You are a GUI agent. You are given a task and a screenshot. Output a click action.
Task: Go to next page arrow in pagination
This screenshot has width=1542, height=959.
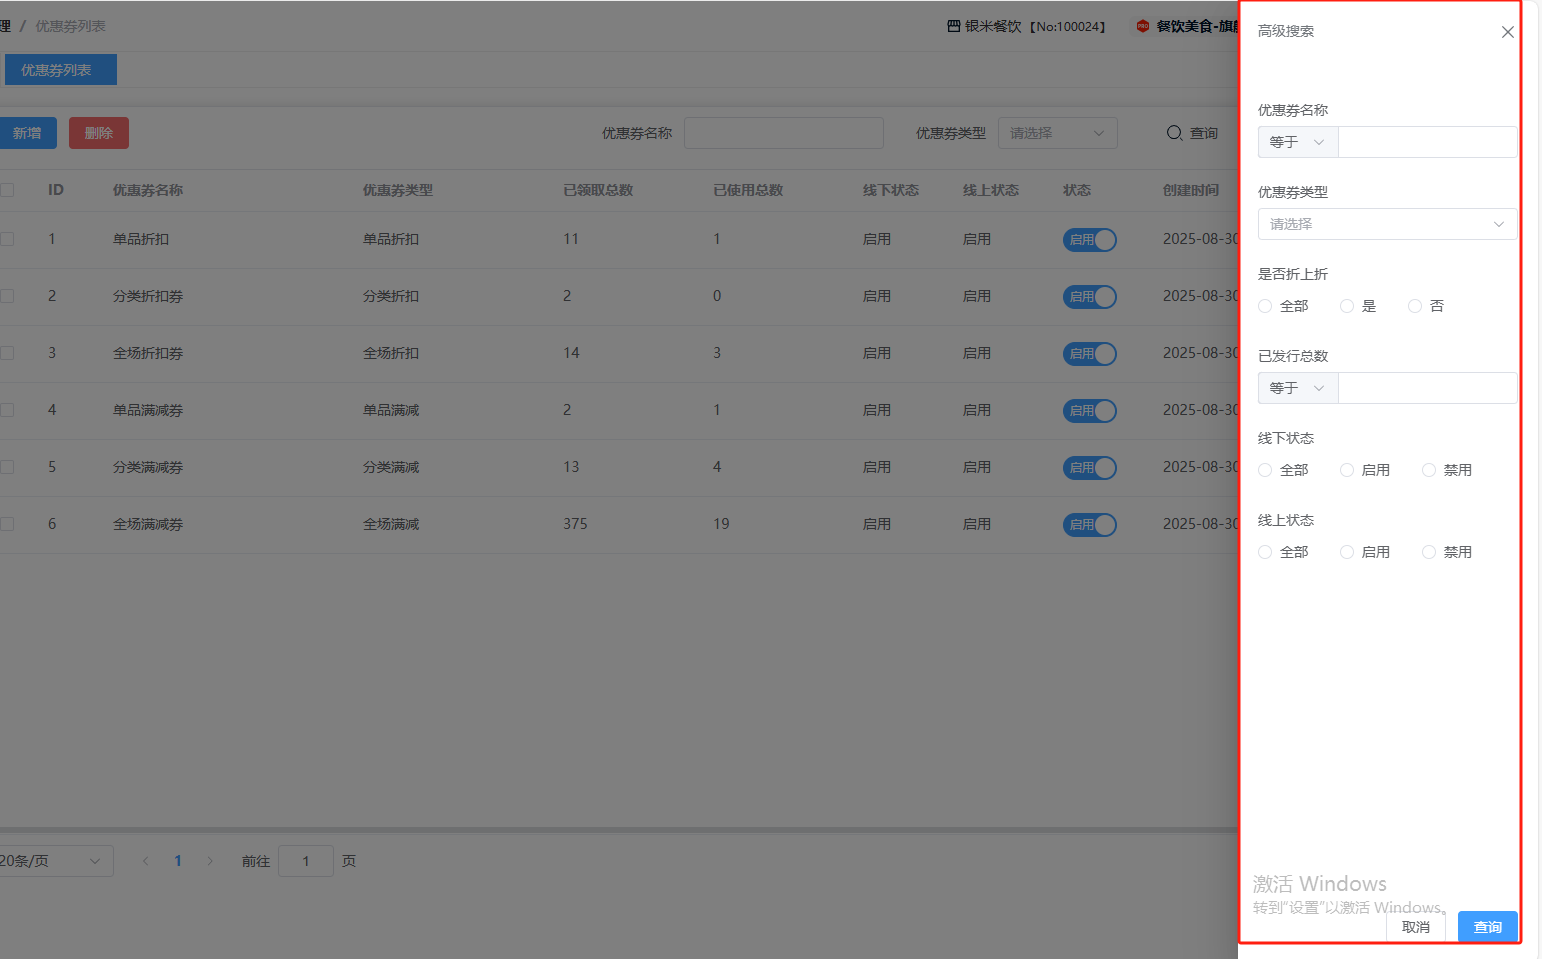210,861
